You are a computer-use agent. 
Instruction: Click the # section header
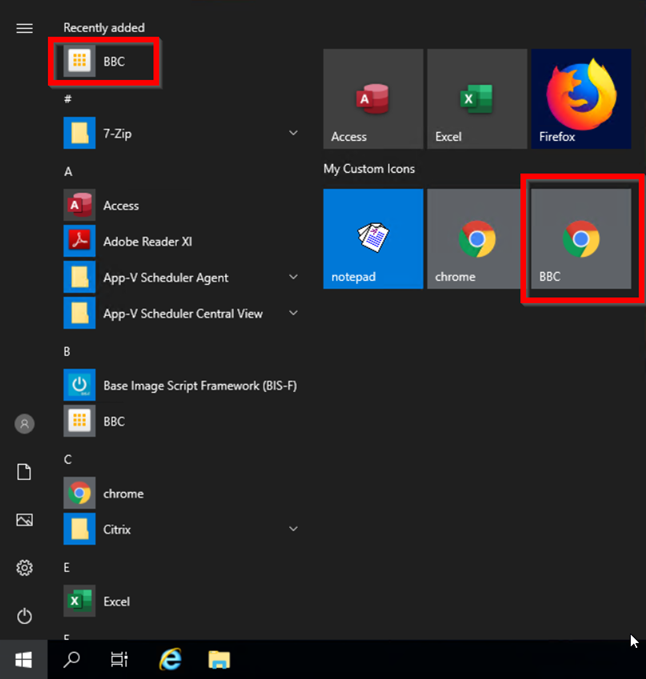[x=68, y=99]
